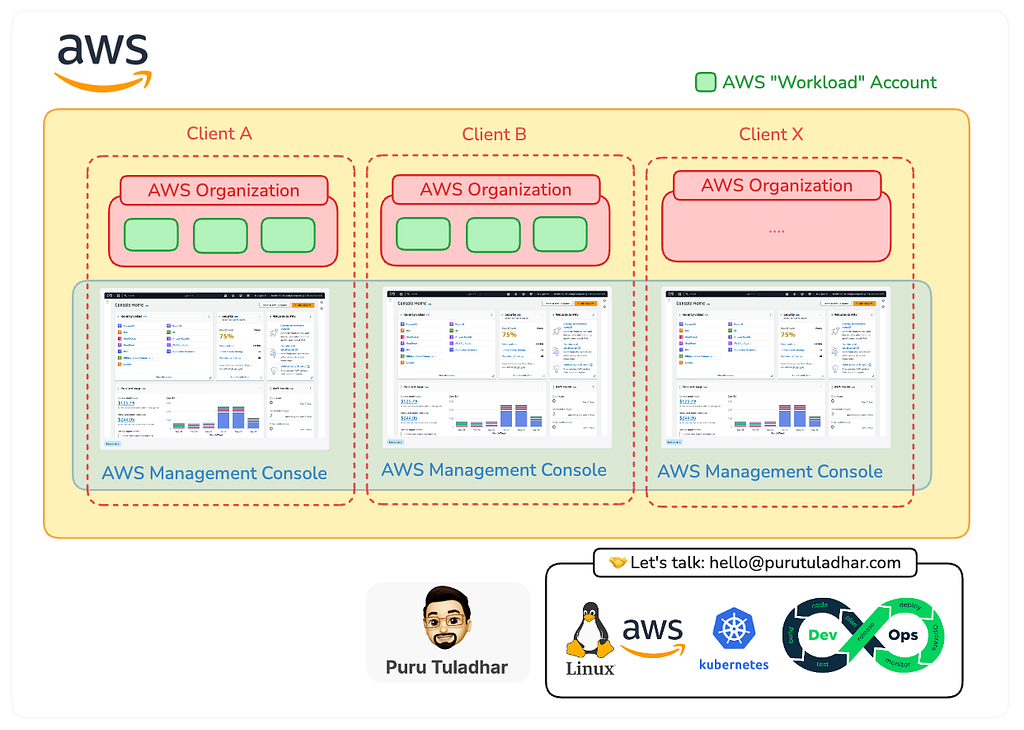This screenshot has width=1024, height=730.
Task: Click the bar chart in Client B console
Action: pyautogui.click(x=497, y=415)
